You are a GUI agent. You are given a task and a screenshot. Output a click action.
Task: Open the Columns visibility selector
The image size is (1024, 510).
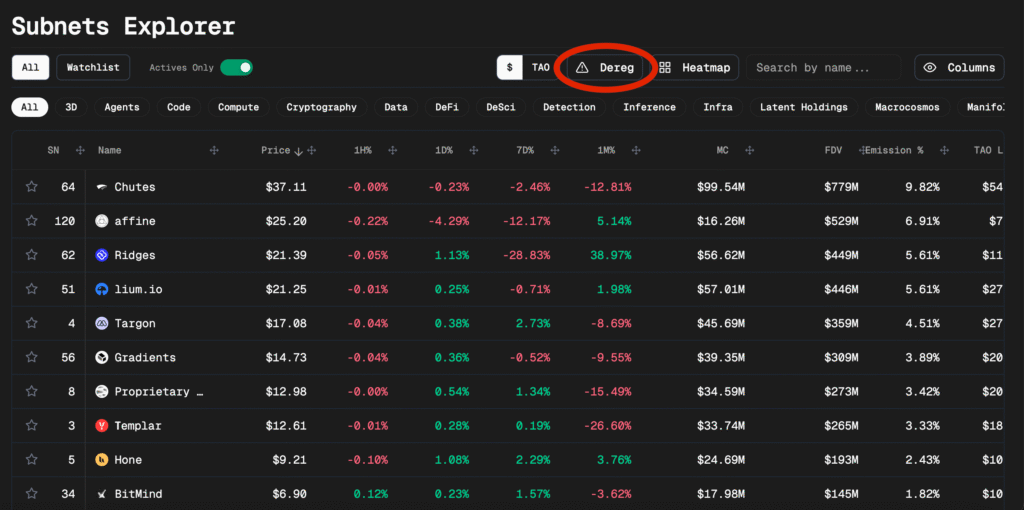tap(959, 67)
